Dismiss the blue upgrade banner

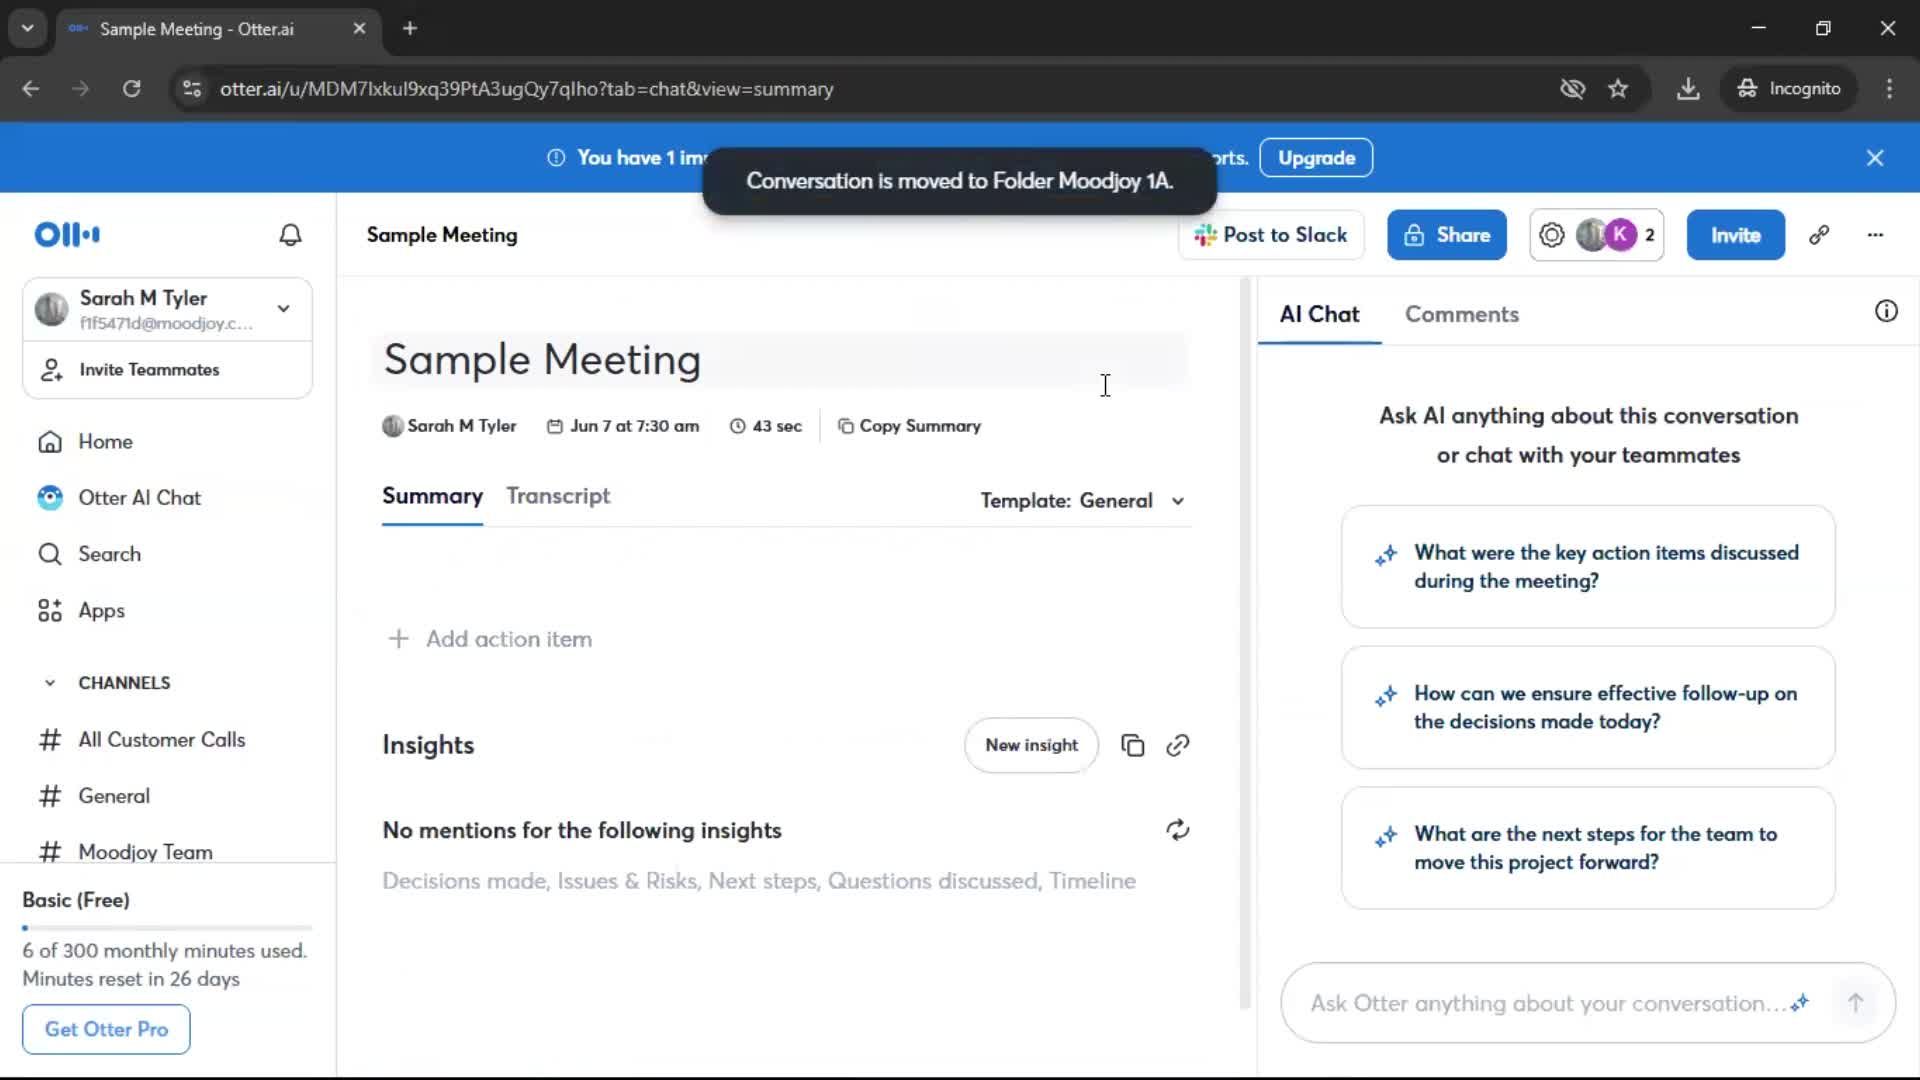[x=1875, y=158]
